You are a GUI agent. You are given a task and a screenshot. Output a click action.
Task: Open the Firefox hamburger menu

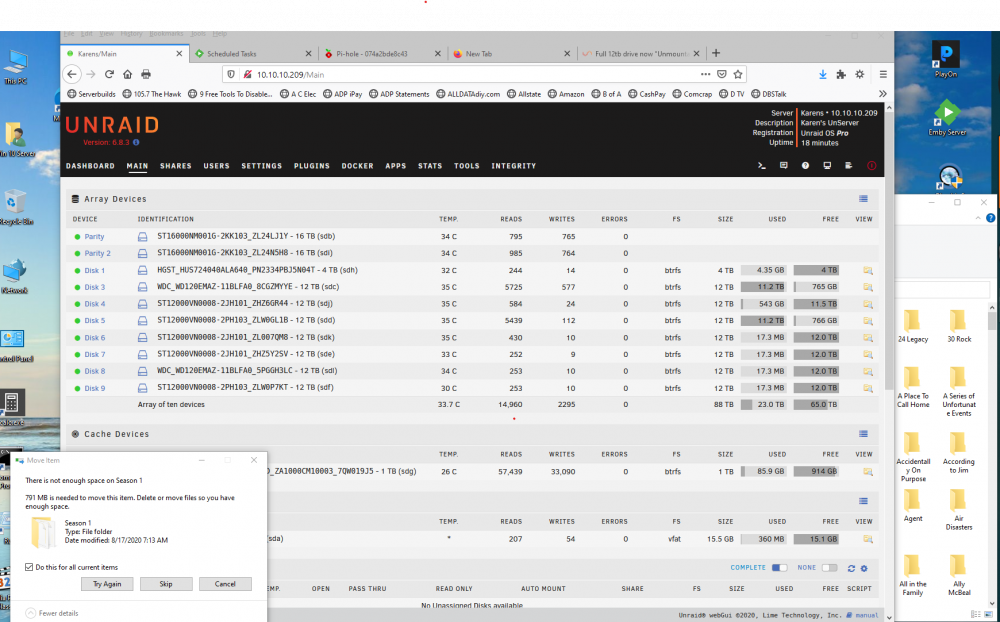pyautogui.click(x=883, y=75)
